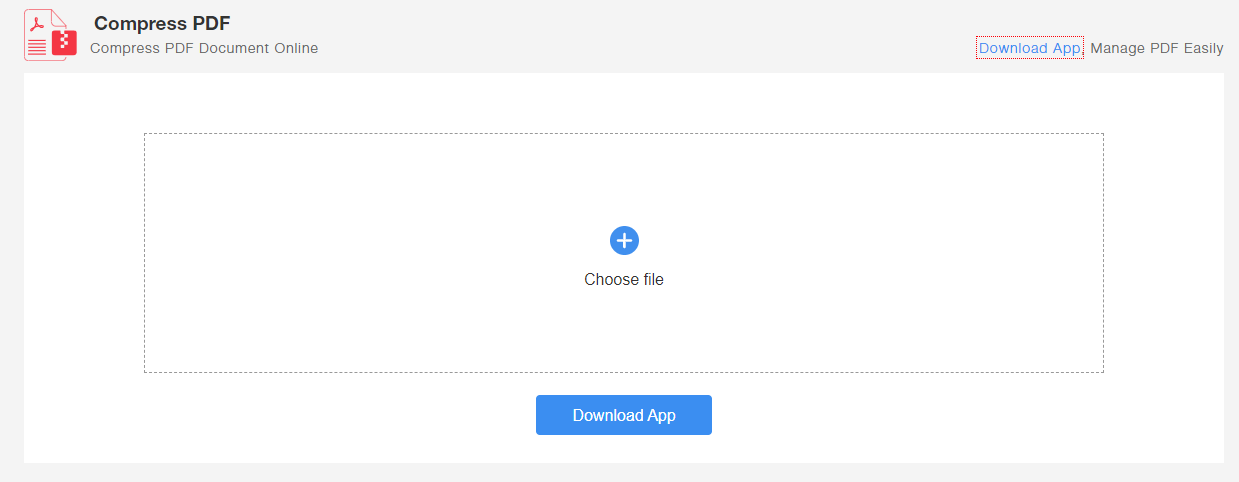Viewport: 1239px width, 482px height.
Task: Click the bold "Compress PDF" heading
Action: coord(162,23)
